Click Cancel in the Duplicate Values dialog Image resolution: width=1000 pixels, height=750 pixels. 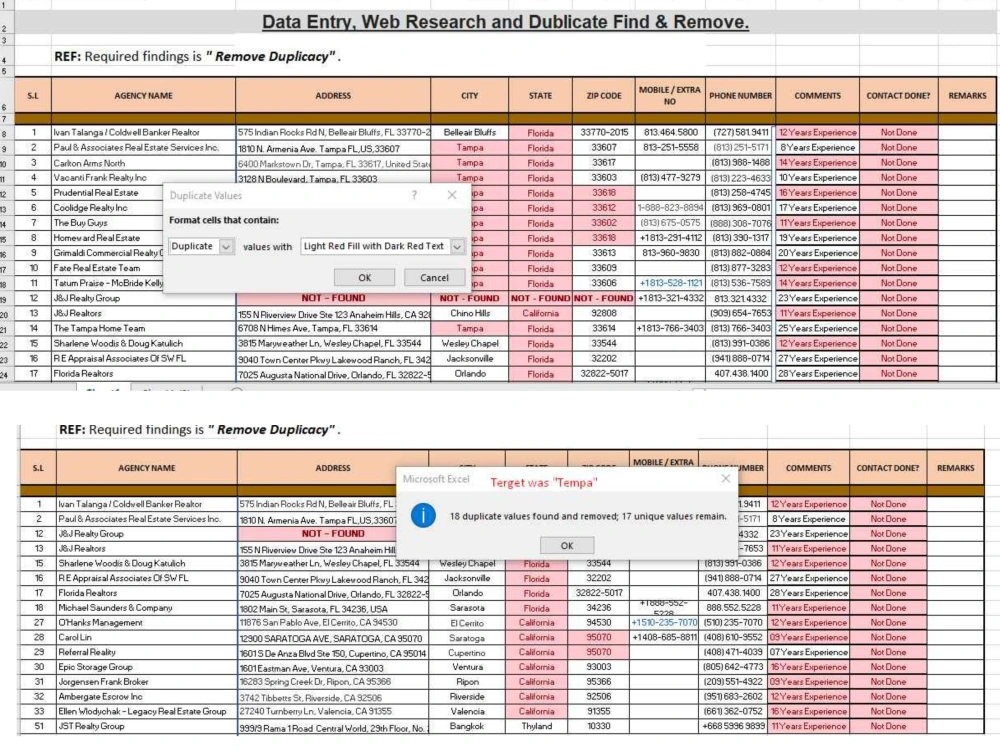[x=434, y=277]
